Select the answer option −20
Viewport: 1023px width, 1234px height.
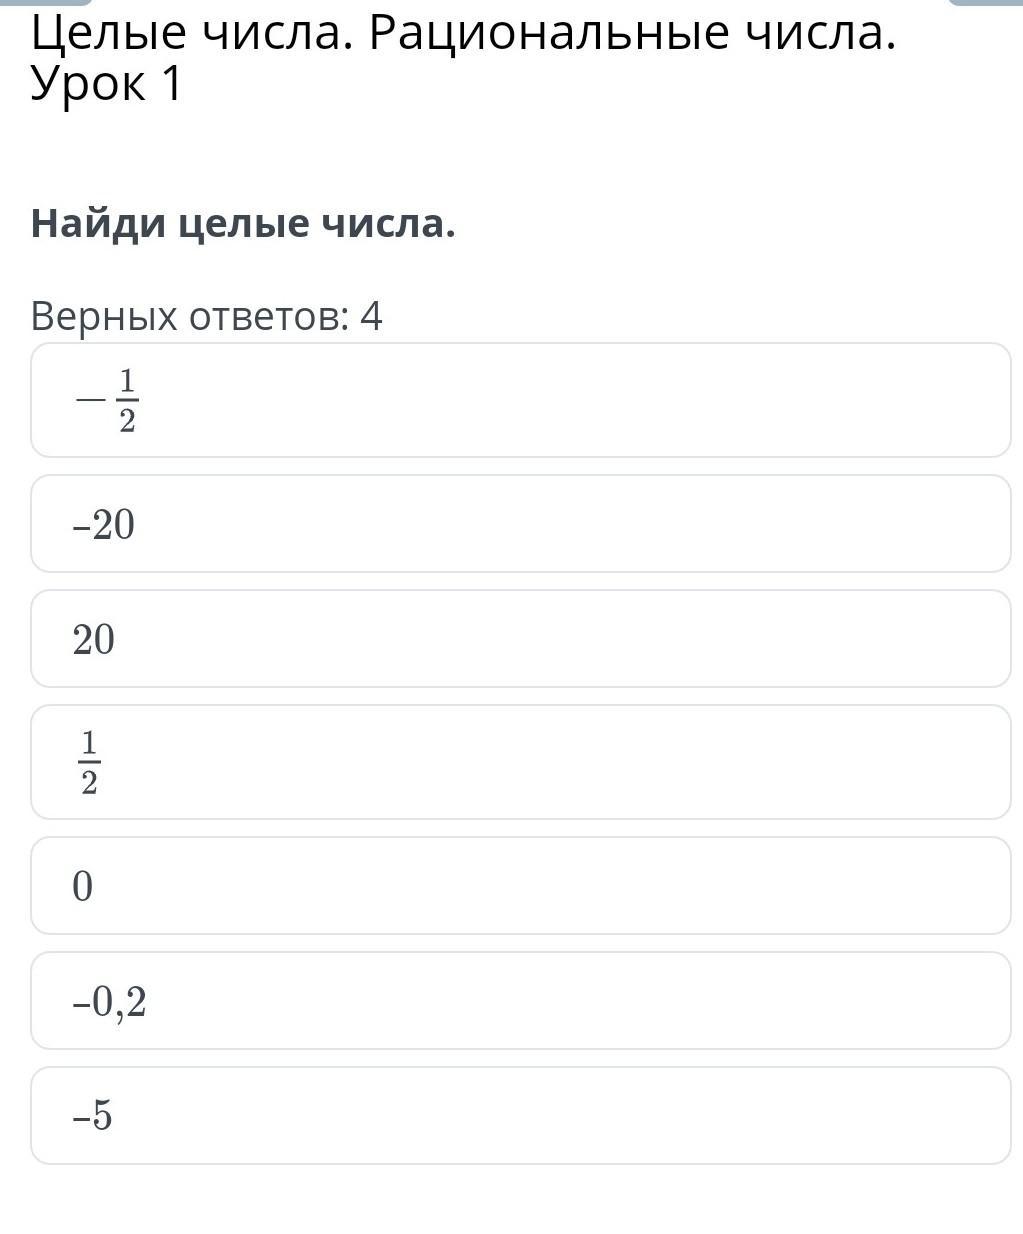click(x=520, y=524)
